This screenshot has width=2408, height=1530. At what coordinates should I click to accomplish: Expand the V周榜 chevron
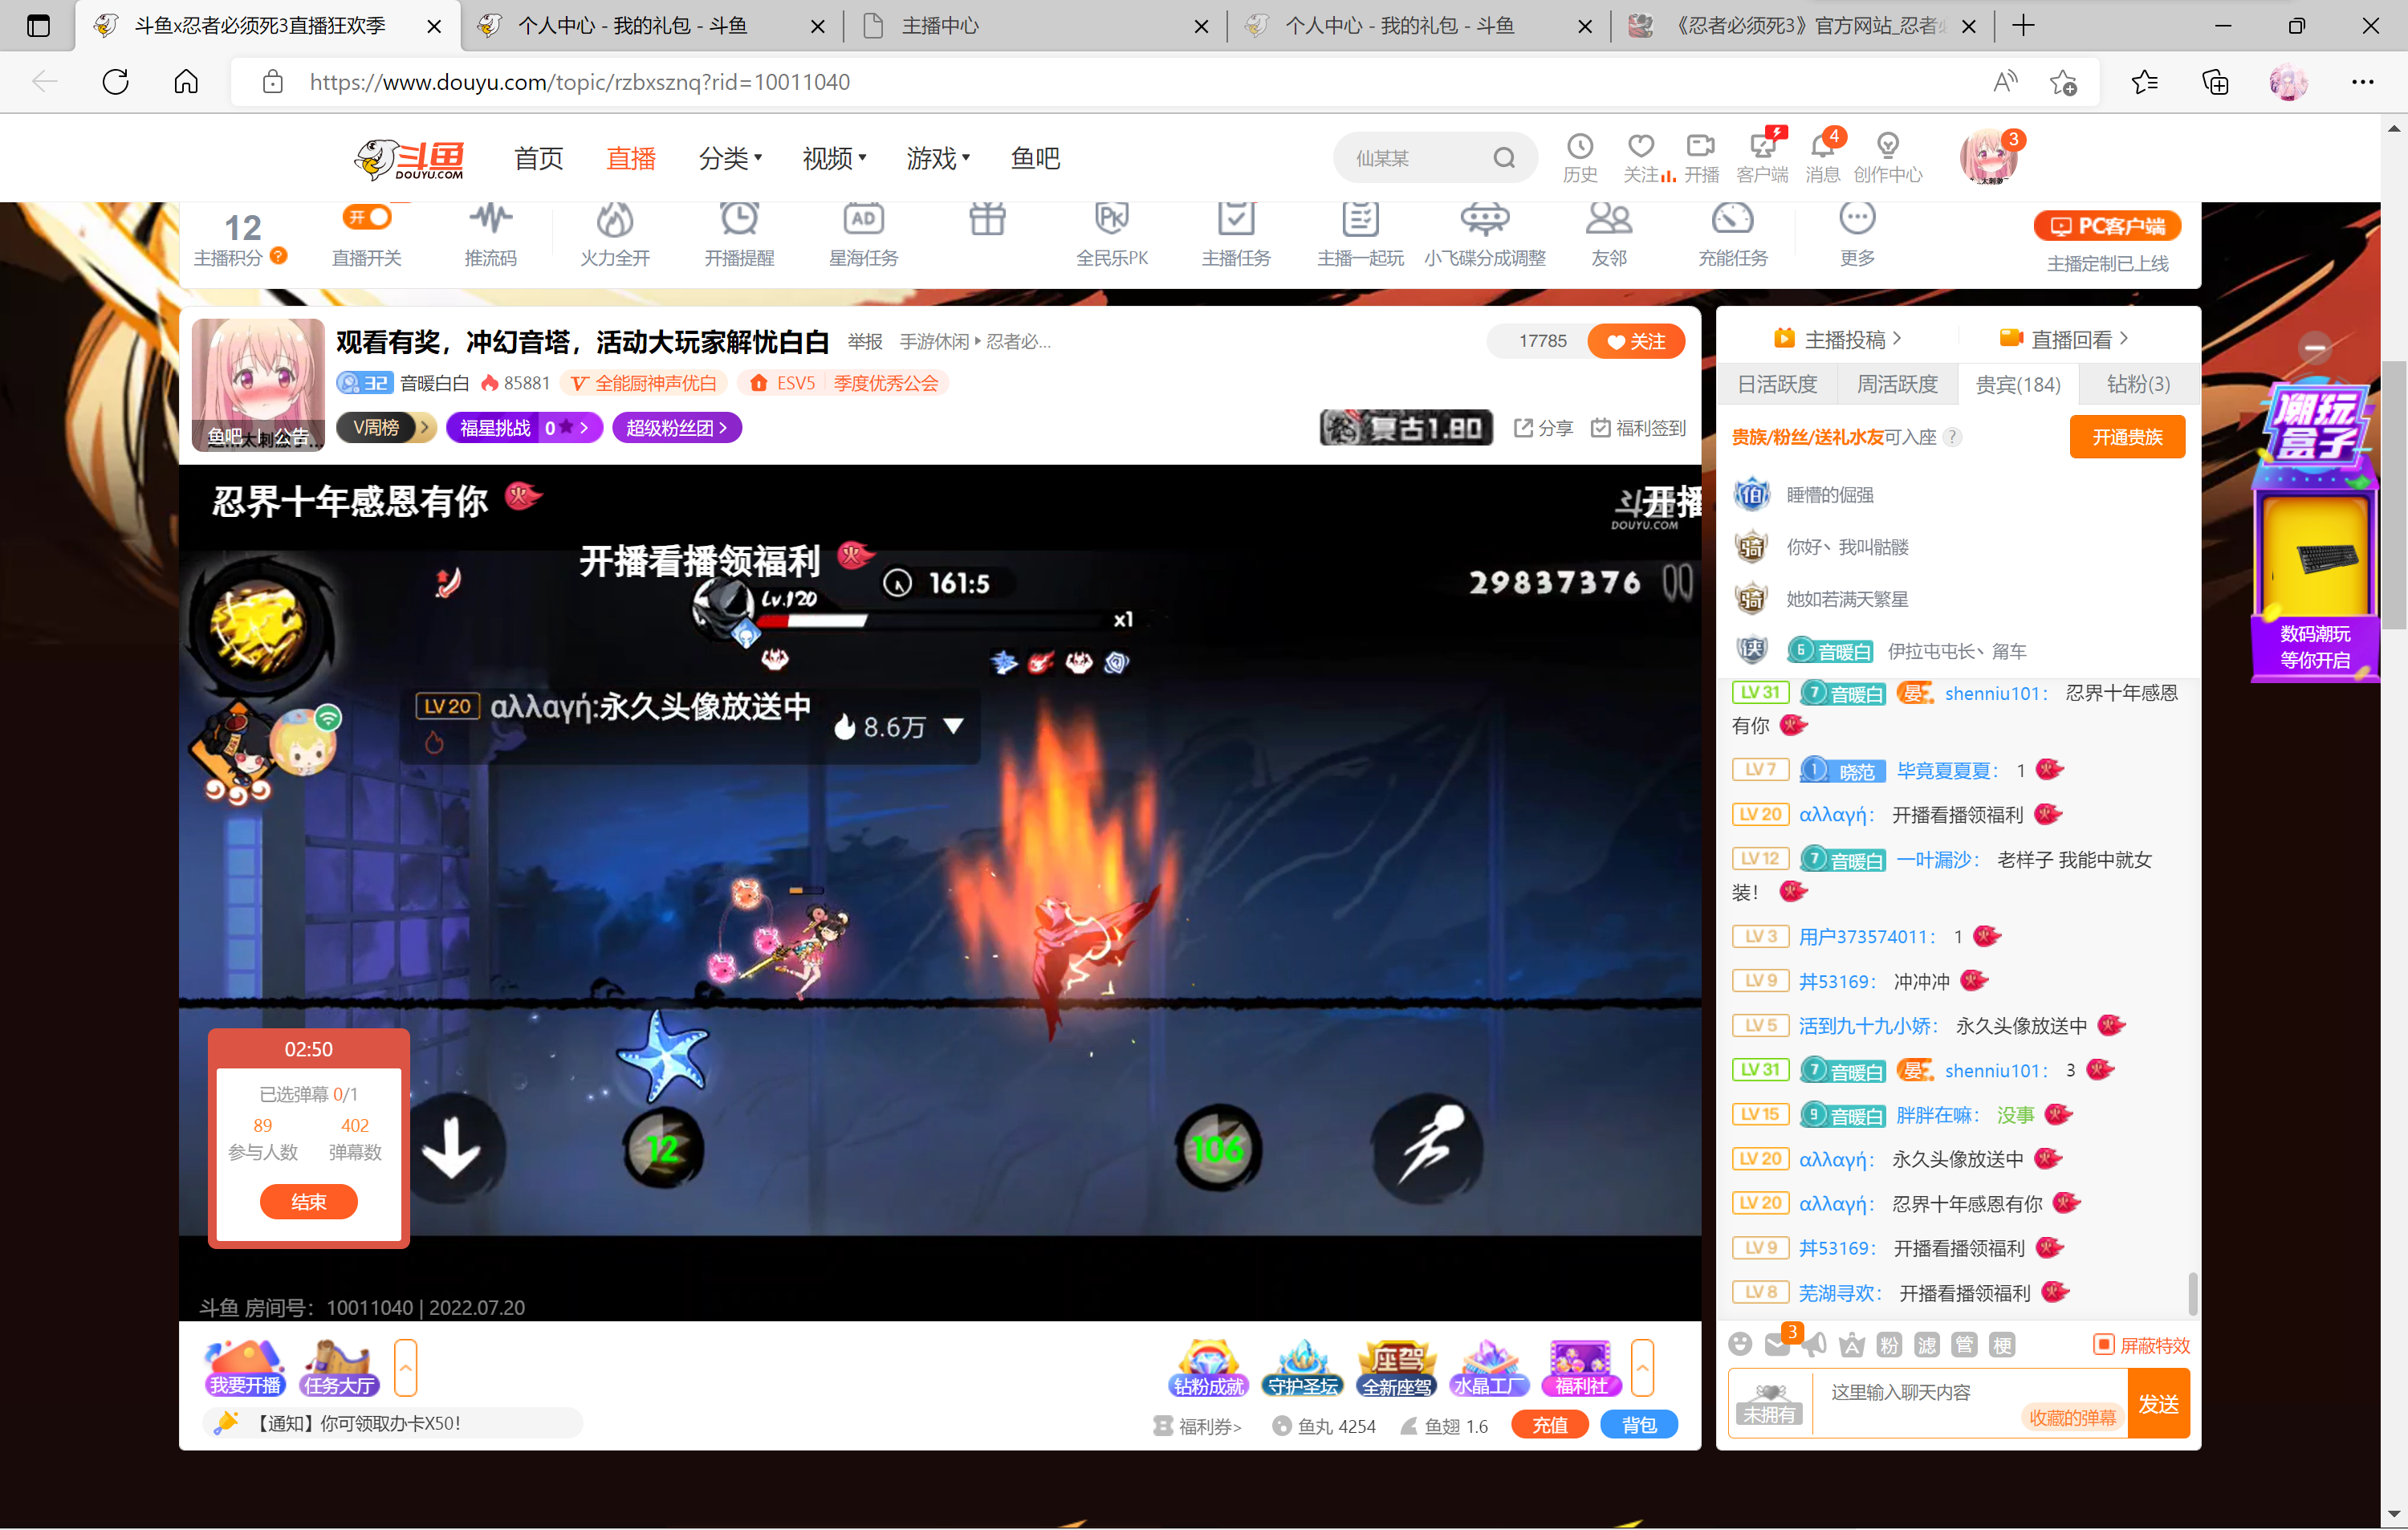click(x=424, y=427)
